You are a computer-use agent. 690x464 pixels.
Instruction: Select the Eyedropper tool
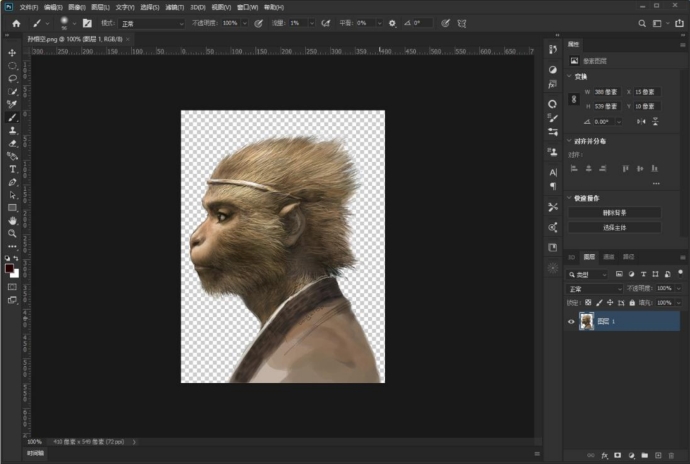point(12,104)
